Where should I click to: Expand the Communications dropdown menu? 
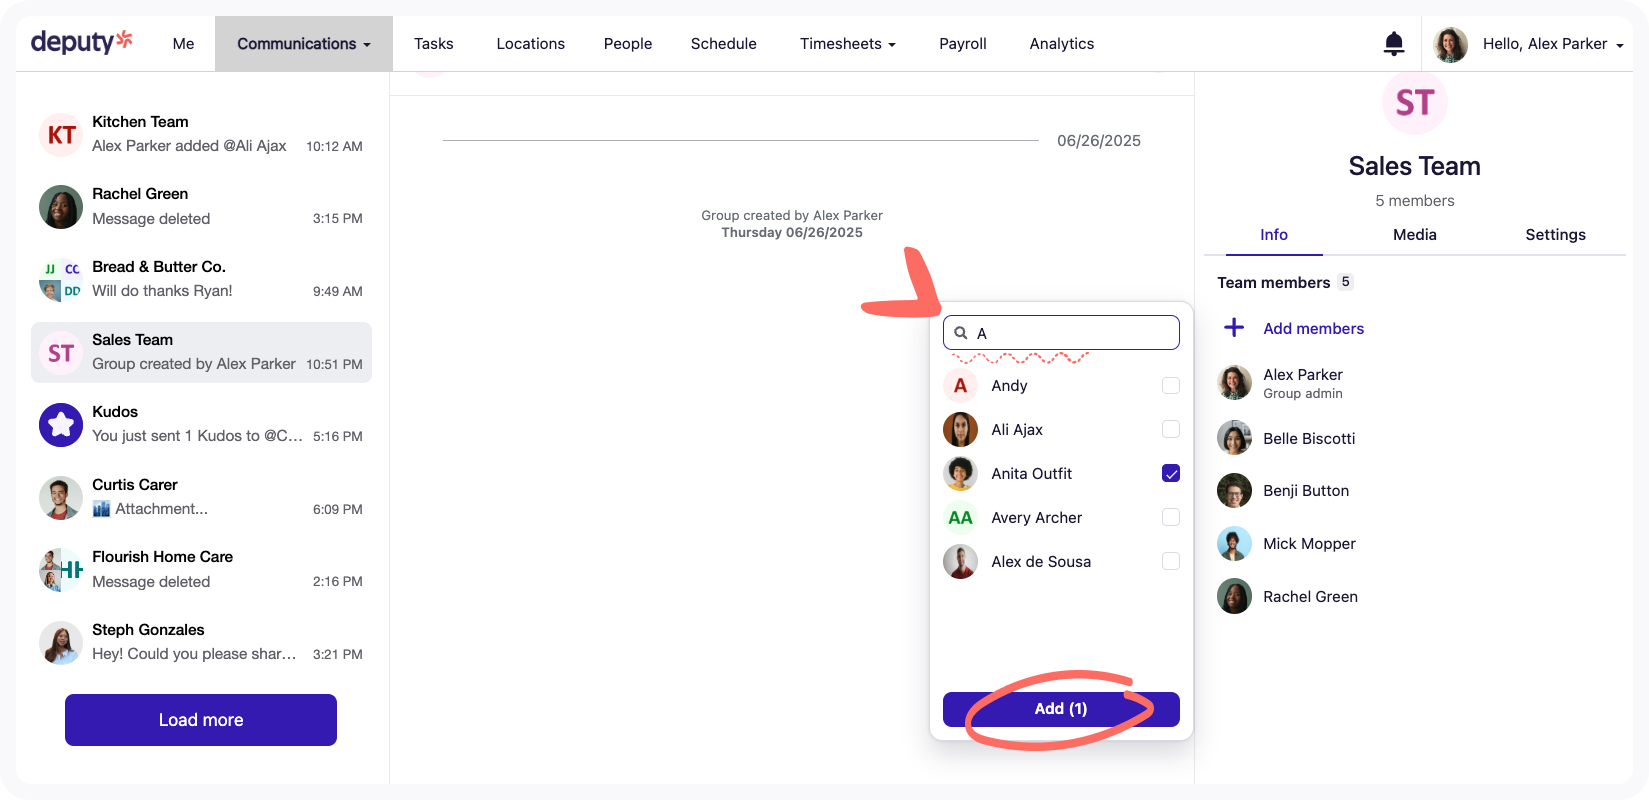pyautogui.click(x=303, y=44)
